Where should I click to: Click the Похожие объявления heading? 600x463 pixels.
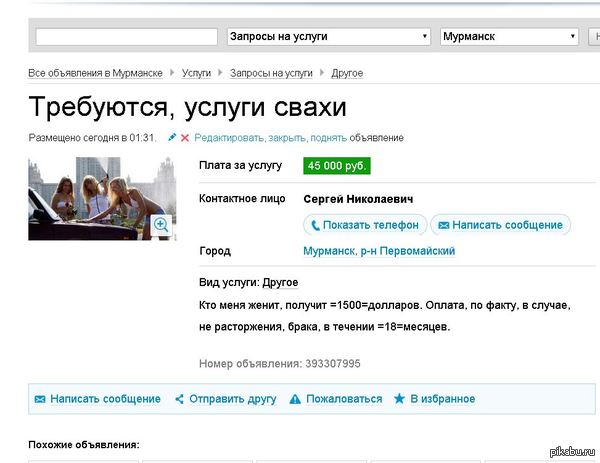(84, 445)
